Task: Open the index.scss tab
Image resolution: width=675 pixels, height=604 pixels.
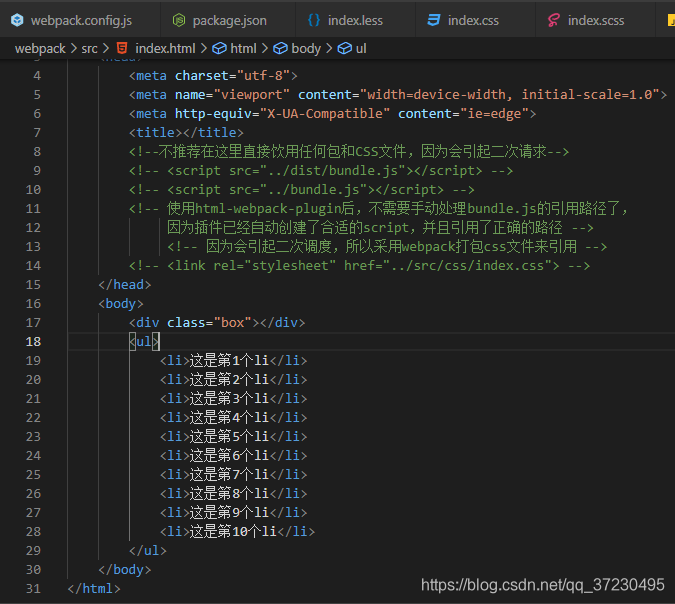Action: 595,20
